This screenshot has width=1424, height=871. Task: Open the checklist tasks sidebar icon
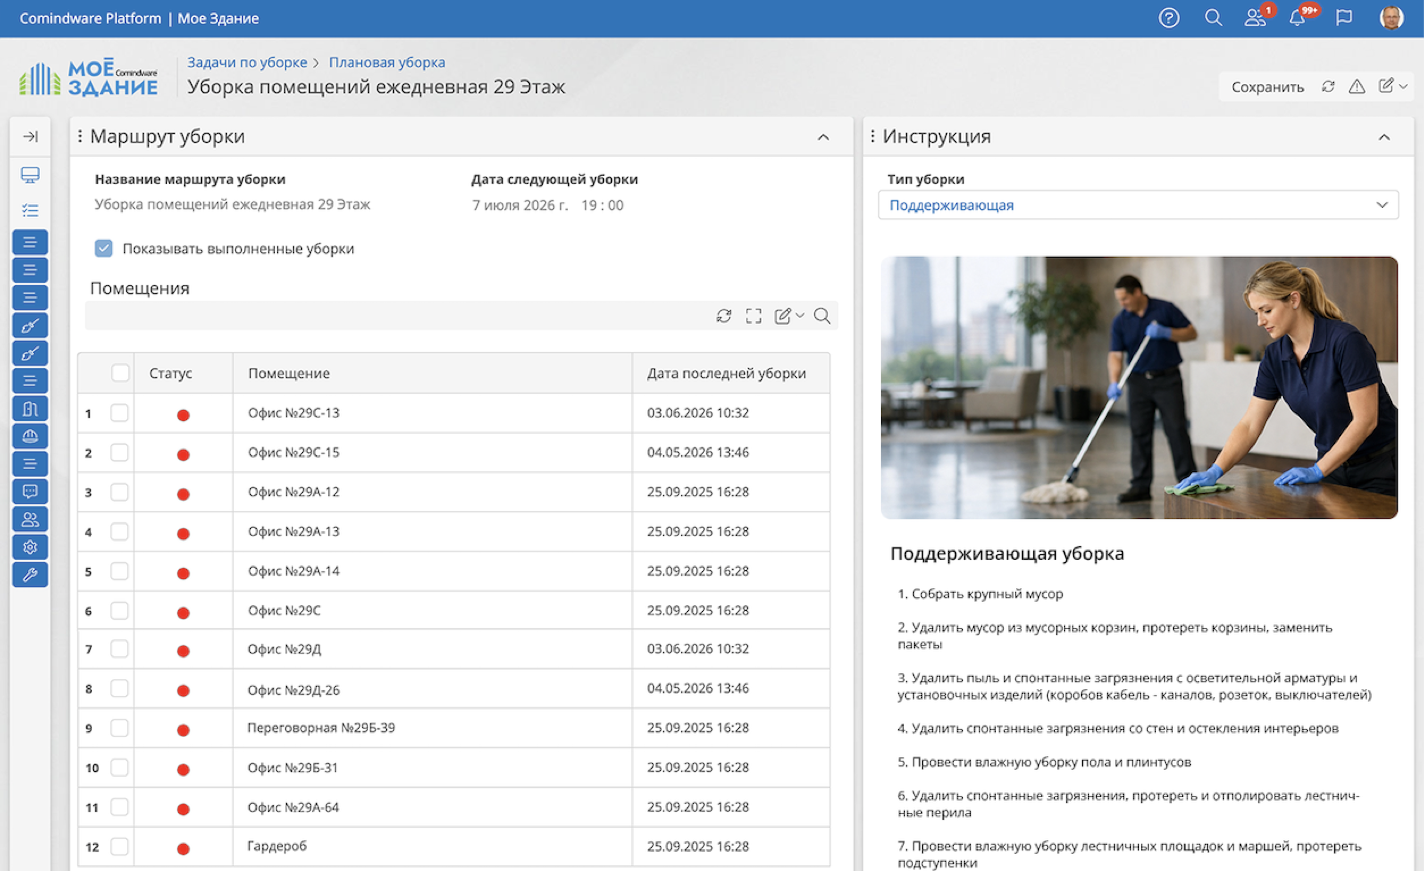(x=30, y=210)
